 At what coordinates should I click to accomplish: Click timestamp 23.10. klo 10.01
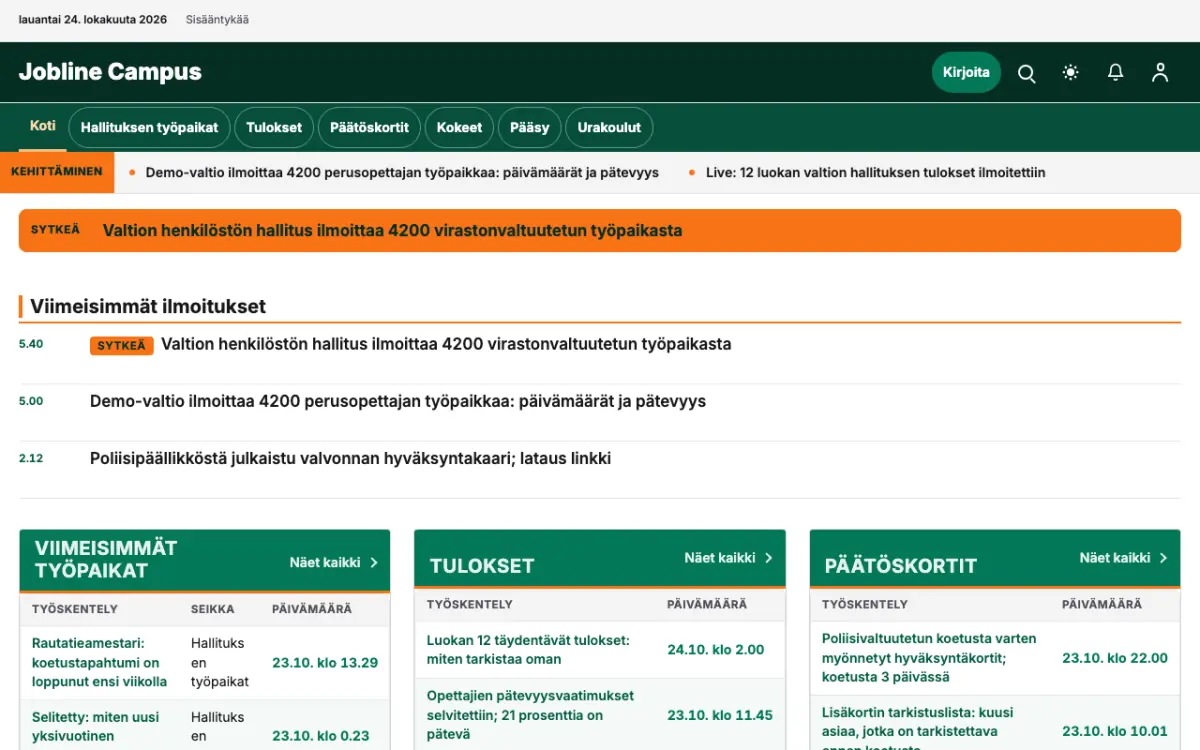coord(1115,731)
